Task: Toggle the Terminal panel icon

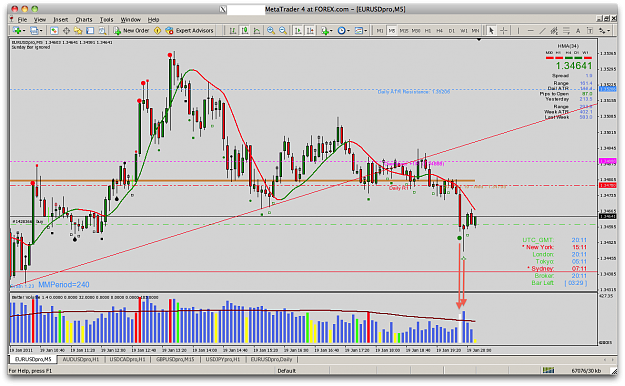Action: pos(90,30)
